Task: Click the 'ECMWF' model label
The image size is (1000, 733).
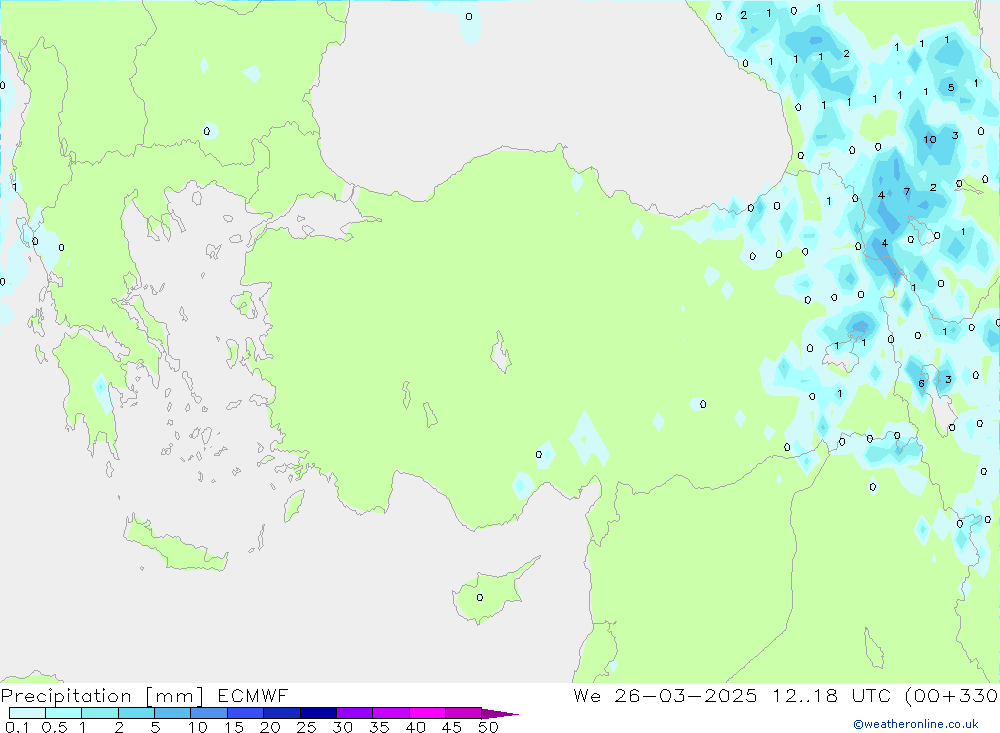Action: pos(253,695)
